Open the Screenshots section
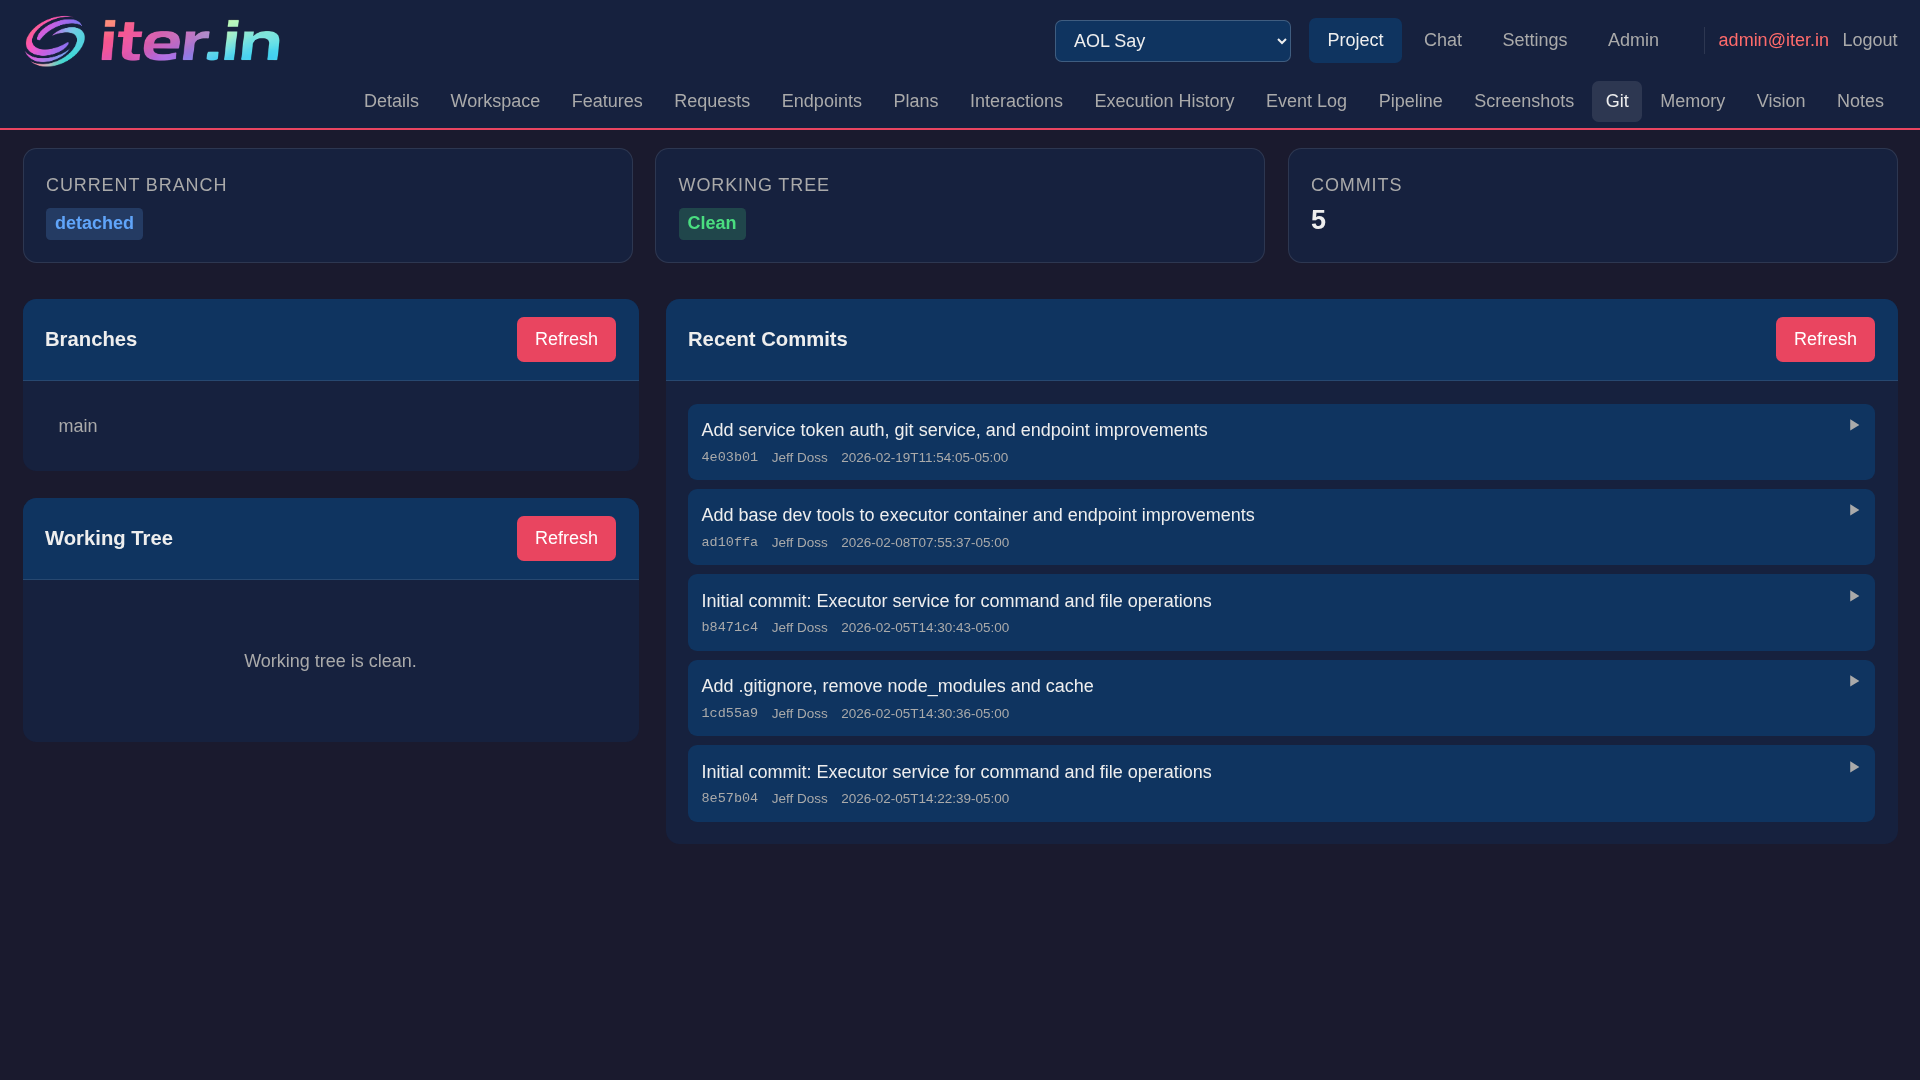Viewport: 1920px width, 1080px height. point(1523,101)
